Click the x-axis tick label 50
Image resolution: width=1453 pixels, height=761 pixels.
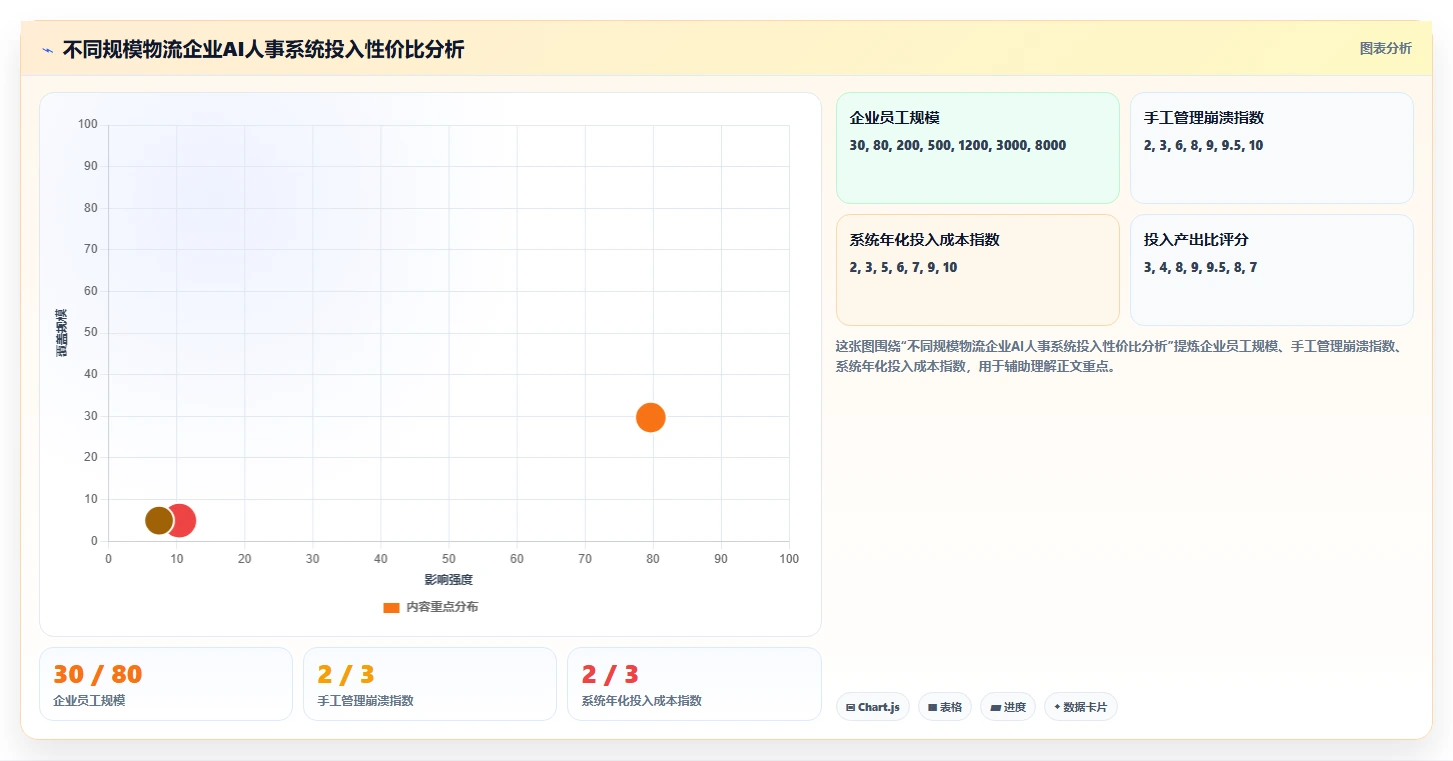(448, 559)
